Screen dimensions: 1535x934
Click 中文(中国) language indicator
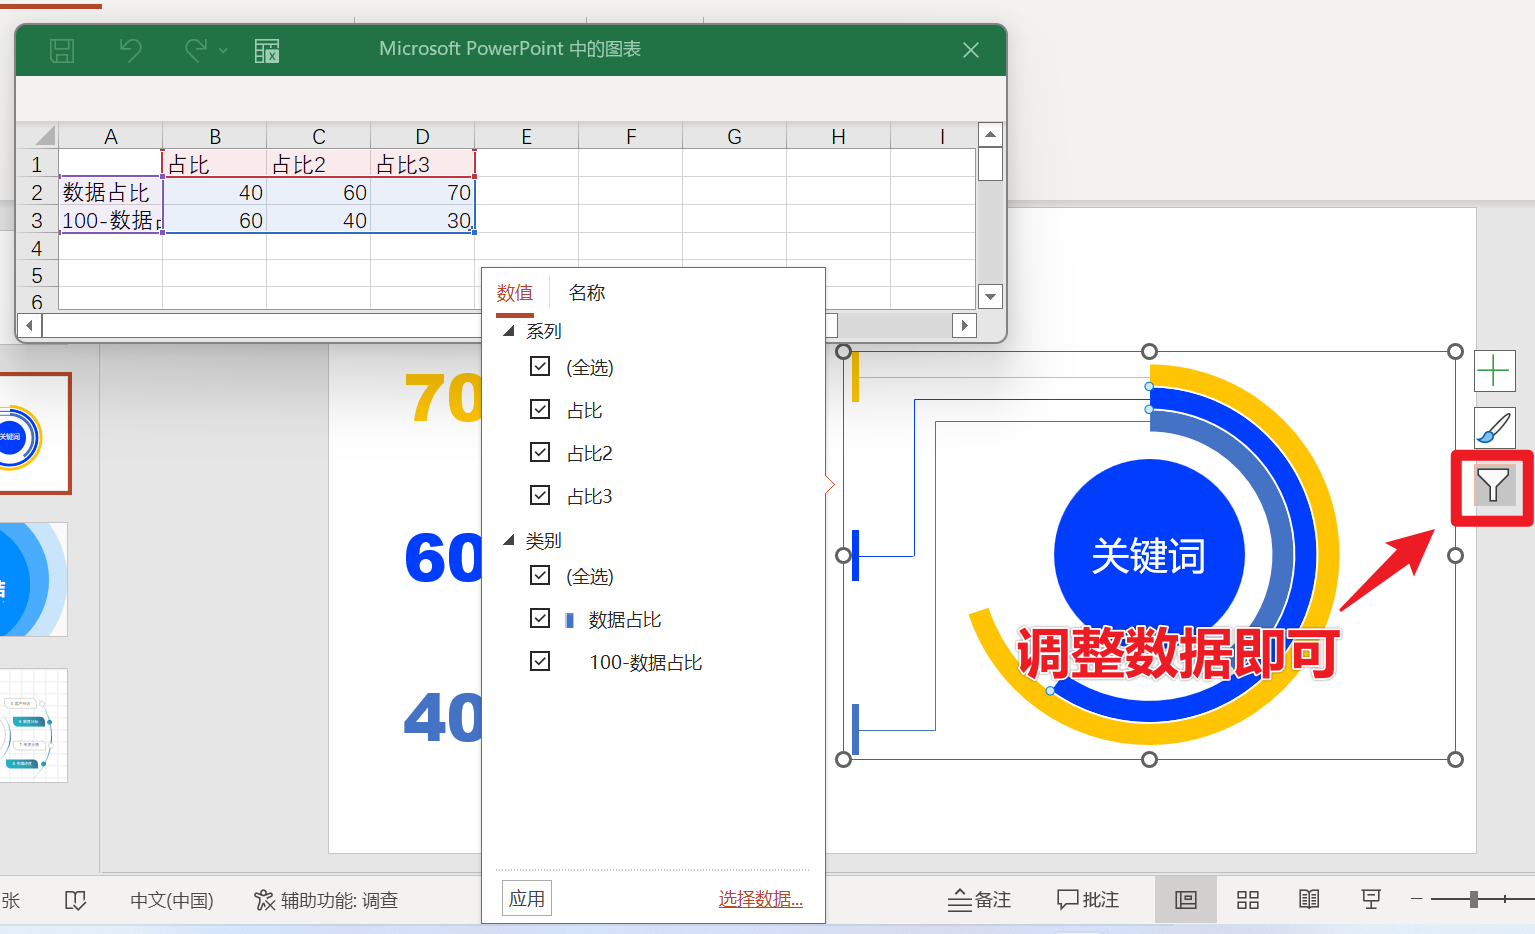(172, 900)
